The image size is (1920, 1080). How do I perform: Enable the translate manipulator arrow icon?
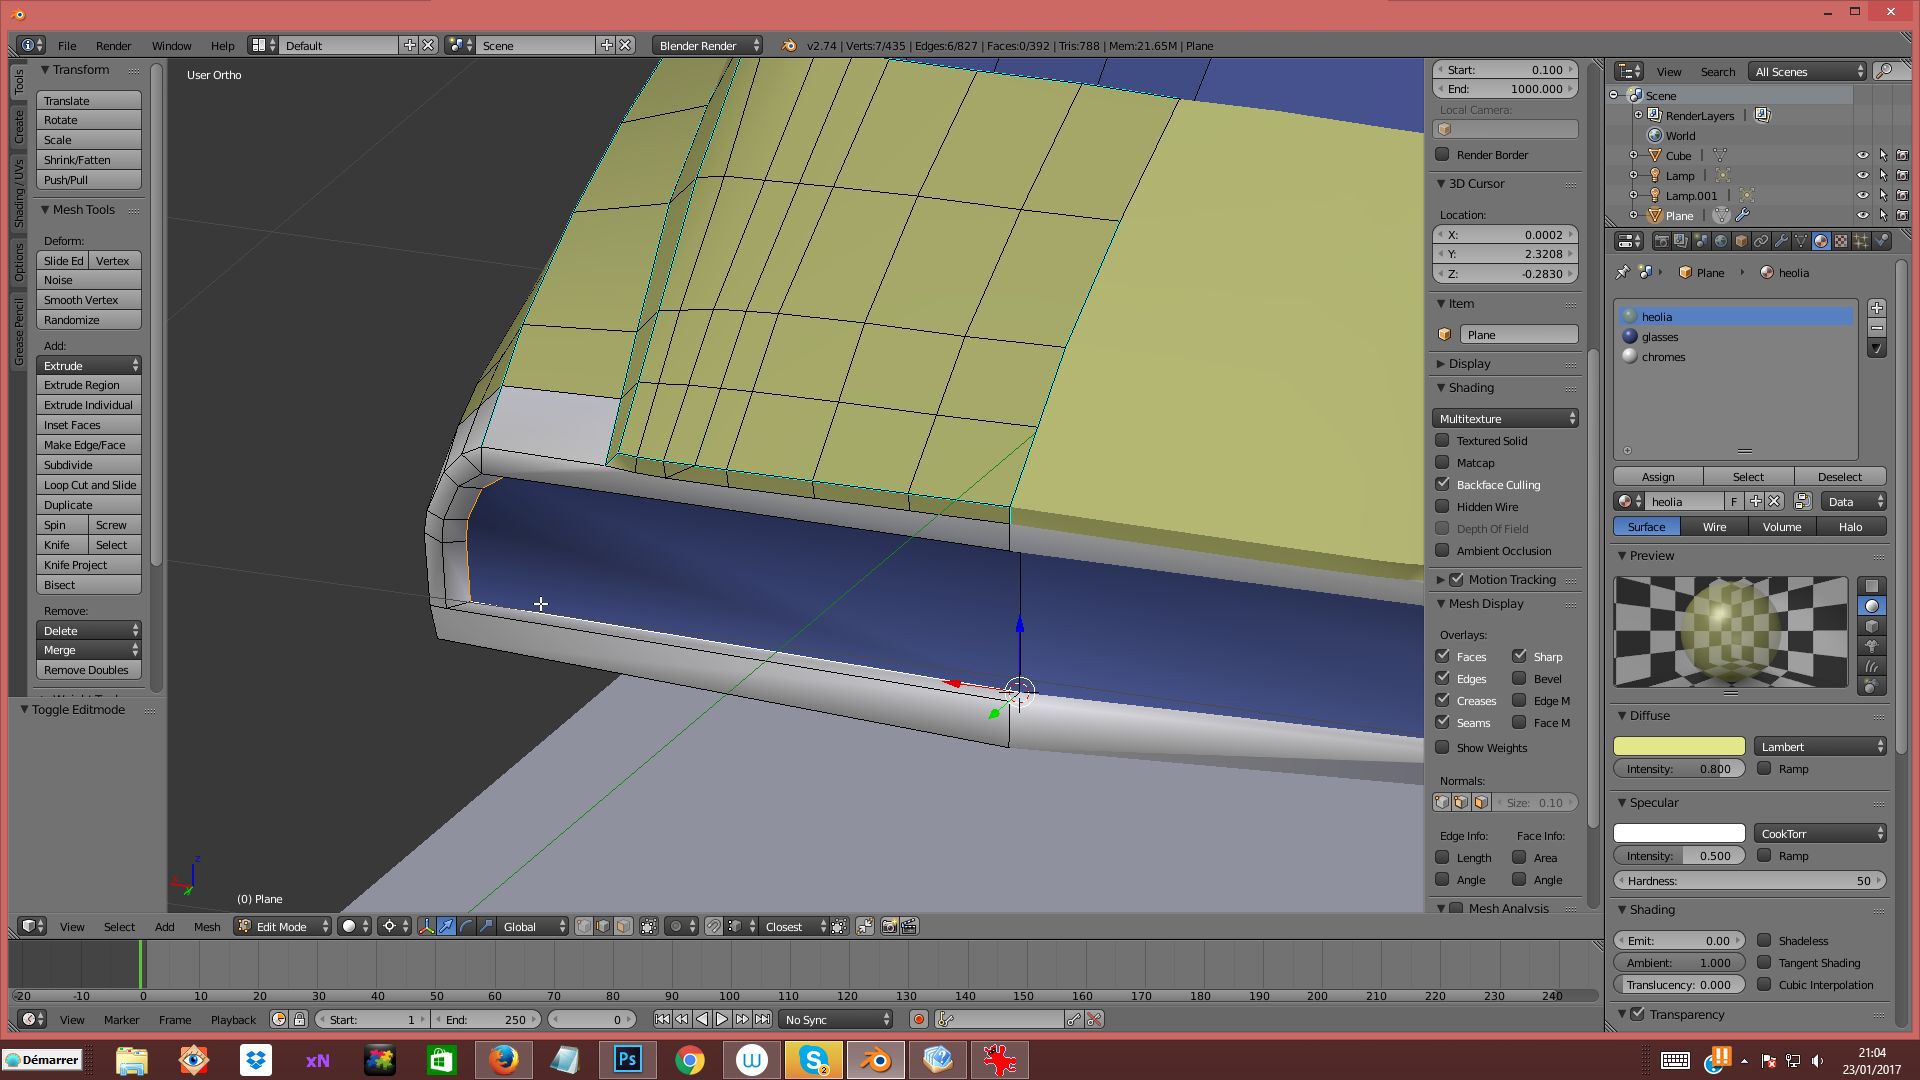click(x=446, y=927)
